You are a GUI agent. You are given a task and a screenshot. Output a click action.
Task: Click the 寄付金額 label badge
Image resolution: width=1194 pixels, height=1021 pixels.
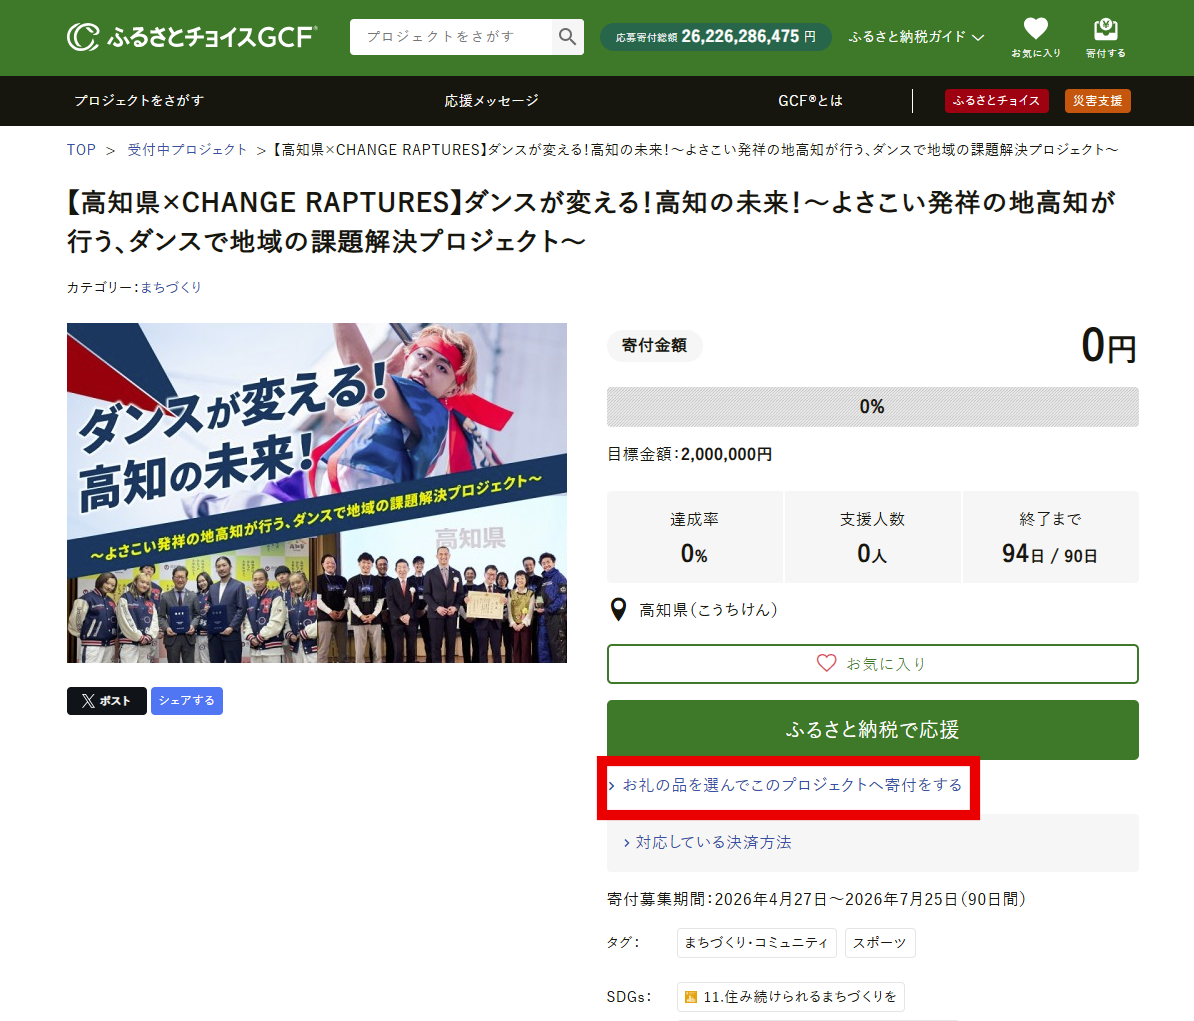click(654, 346)
